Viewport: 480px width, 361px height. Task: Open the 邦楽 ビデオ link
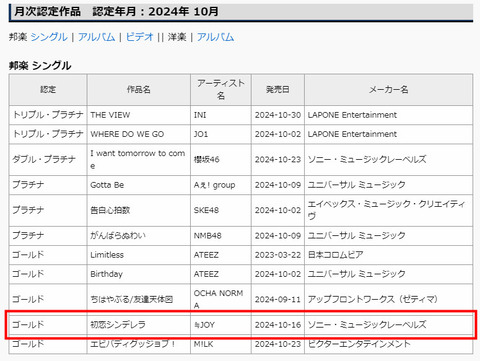click(140, 37)
